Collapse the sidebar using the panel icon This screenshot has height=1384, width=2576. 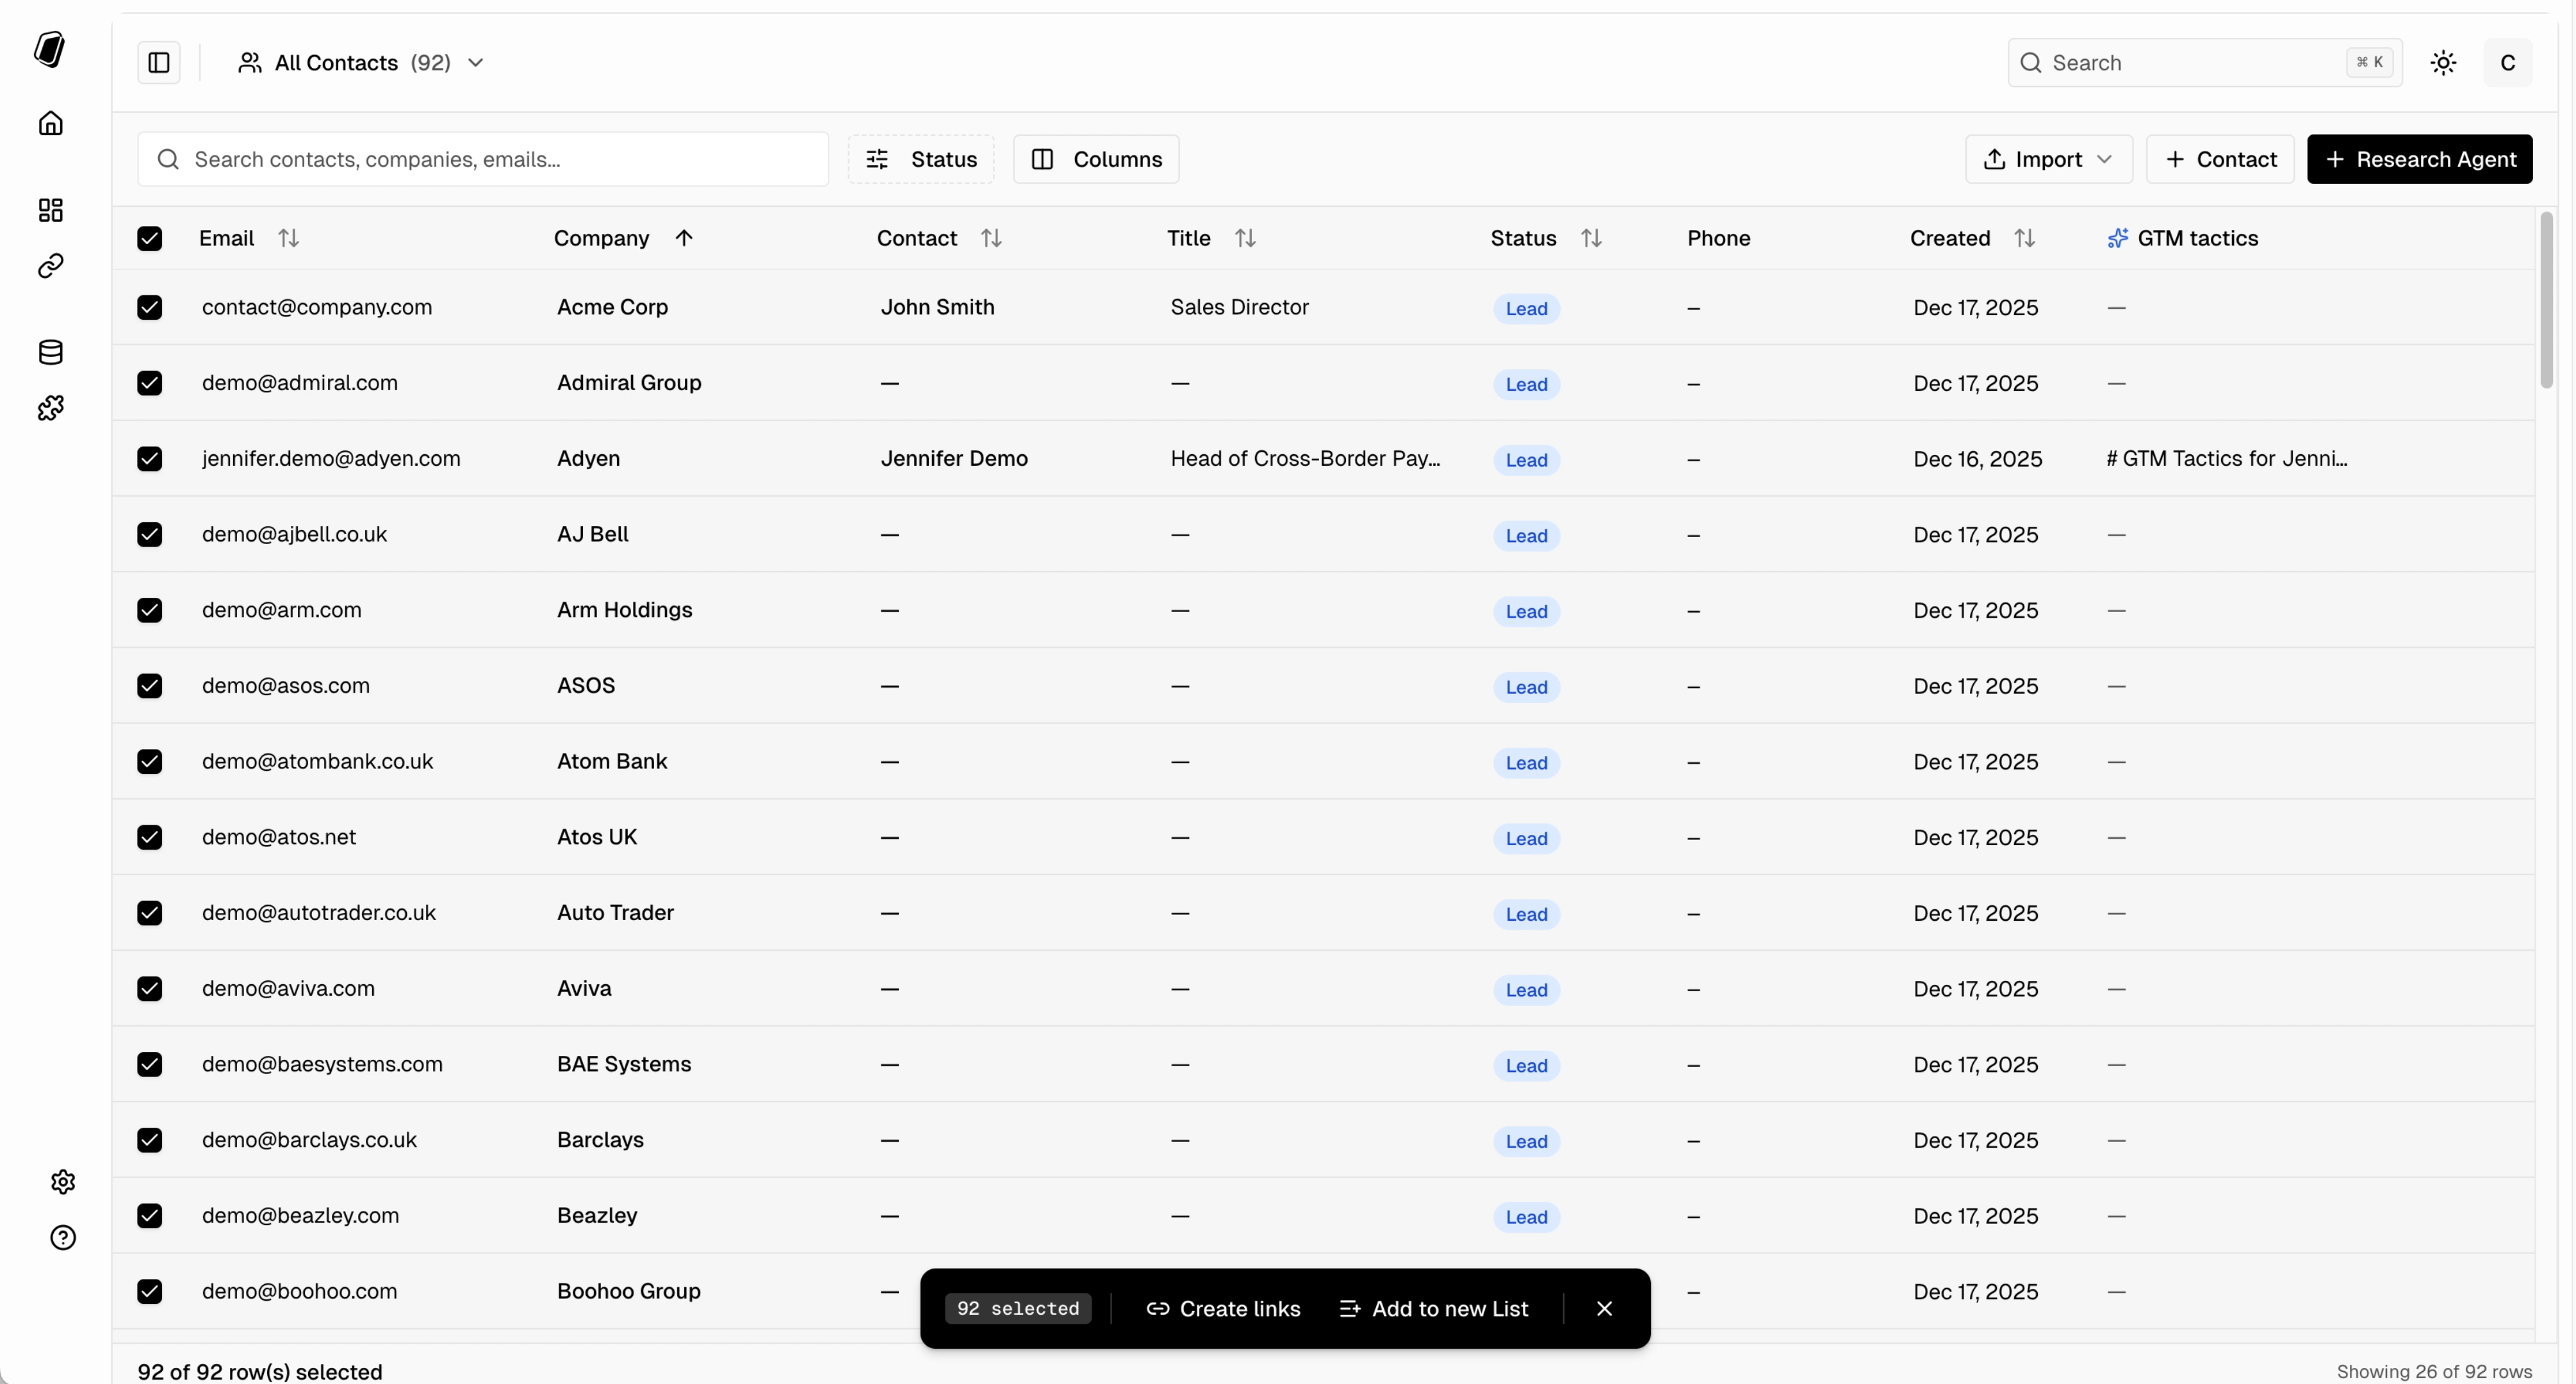[x=160, y=62]
